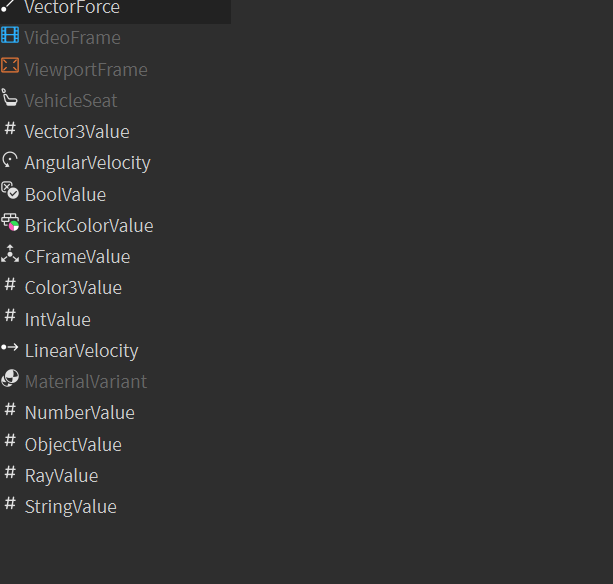Insert an IntValue object
The image size is (613, 584).
57,320
